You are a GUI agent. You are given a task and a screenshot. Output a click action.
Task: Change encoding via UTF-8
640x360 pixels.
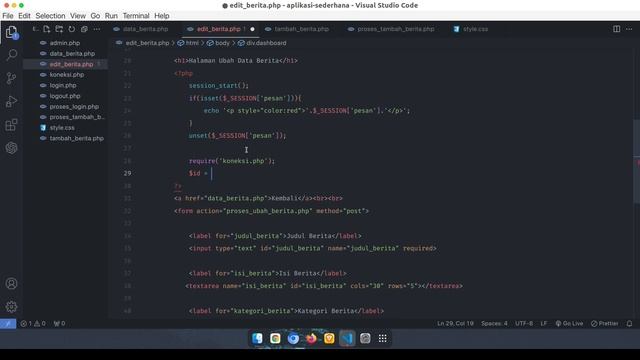[524, 324]
